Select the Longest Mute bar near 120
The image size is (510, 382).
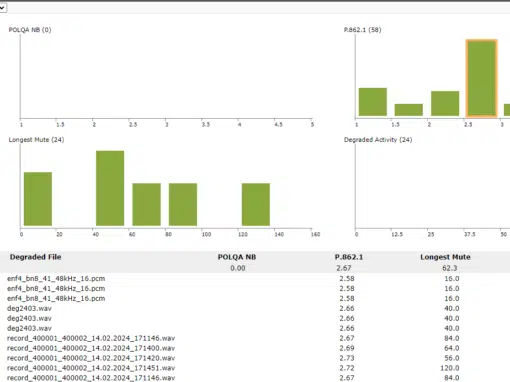pyautogui.click(x=256, y=204)
